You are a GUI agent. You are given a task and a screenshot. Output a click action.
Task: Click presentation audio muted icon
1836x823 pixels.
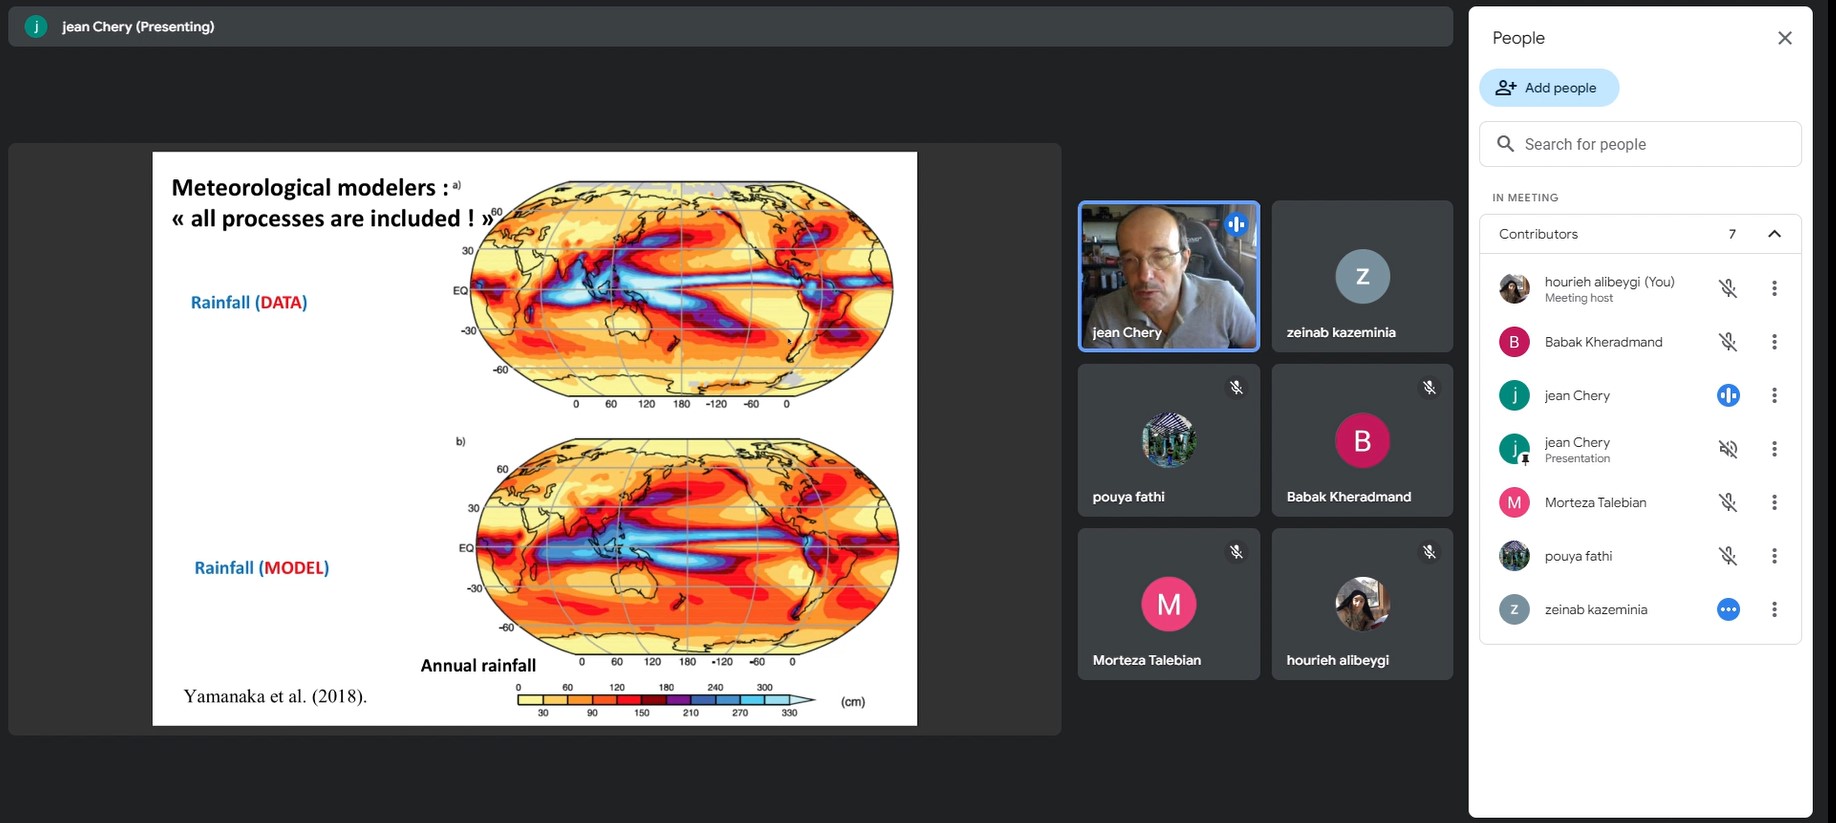(1727, 449)
